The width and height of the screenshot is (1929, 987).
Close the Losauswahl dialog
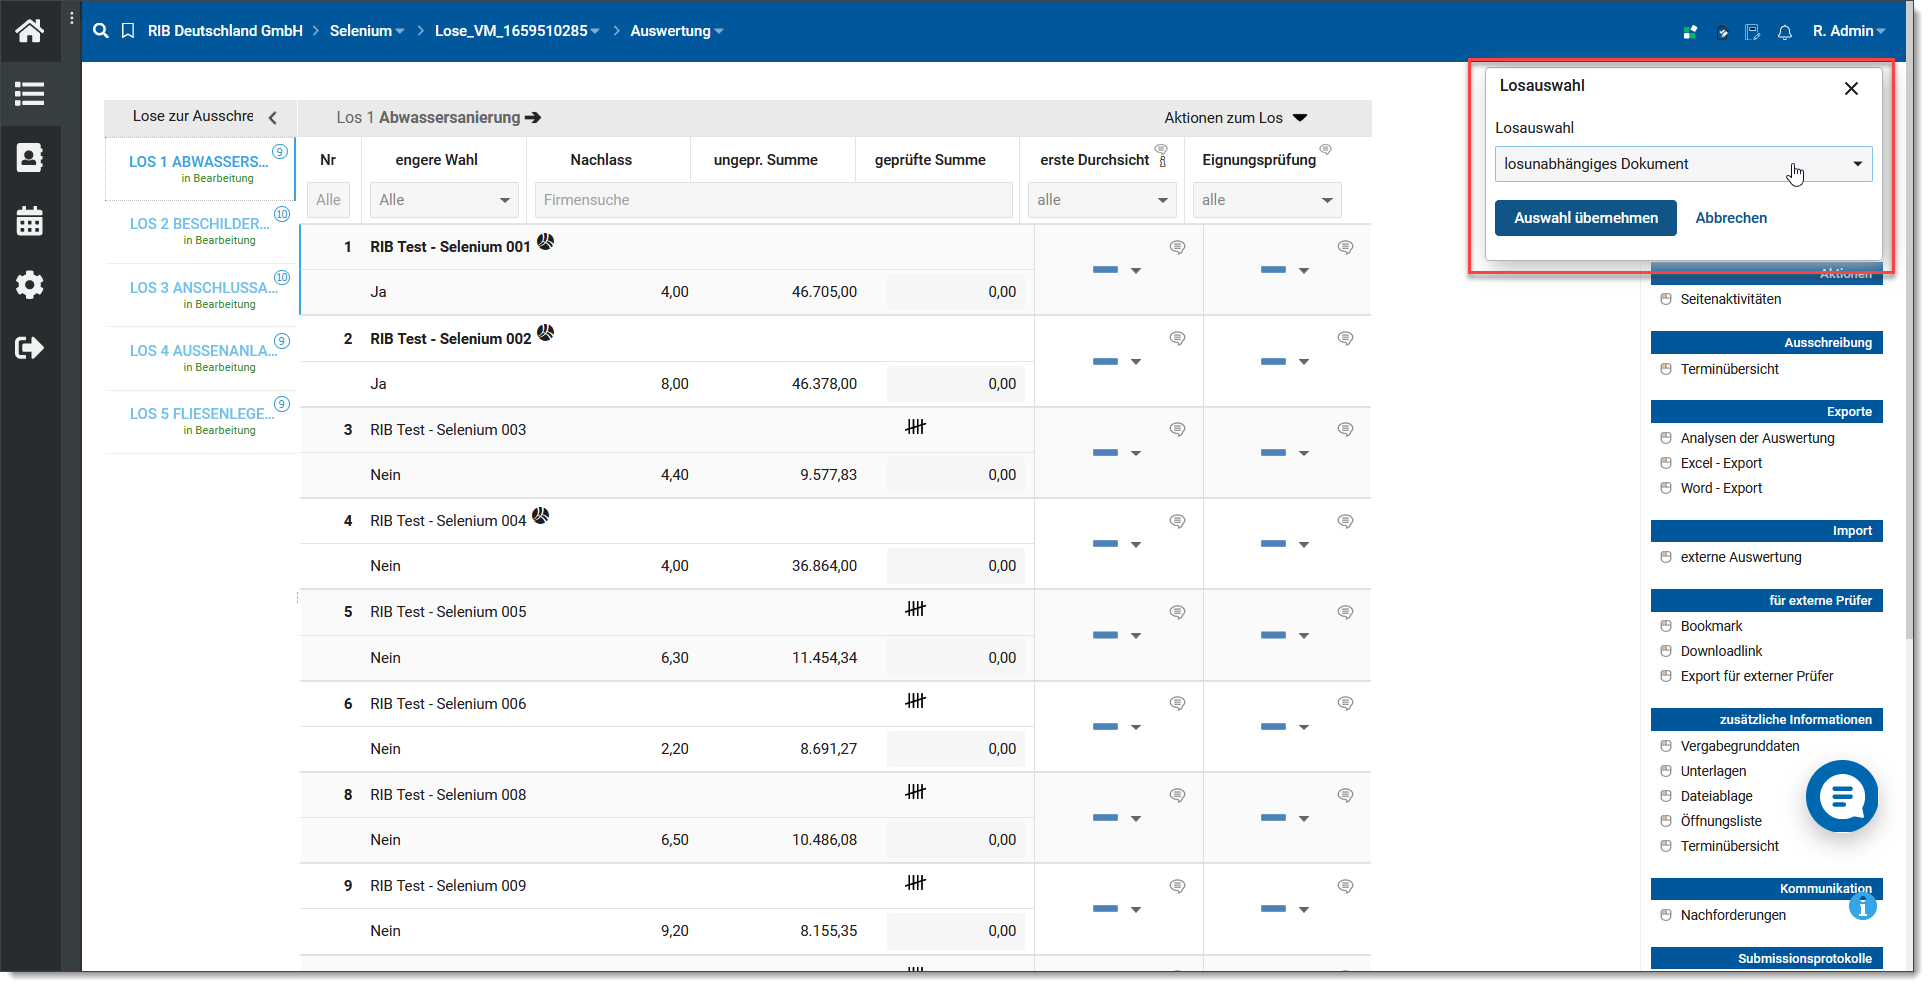pyautogui.click(x=1851, y=88)
